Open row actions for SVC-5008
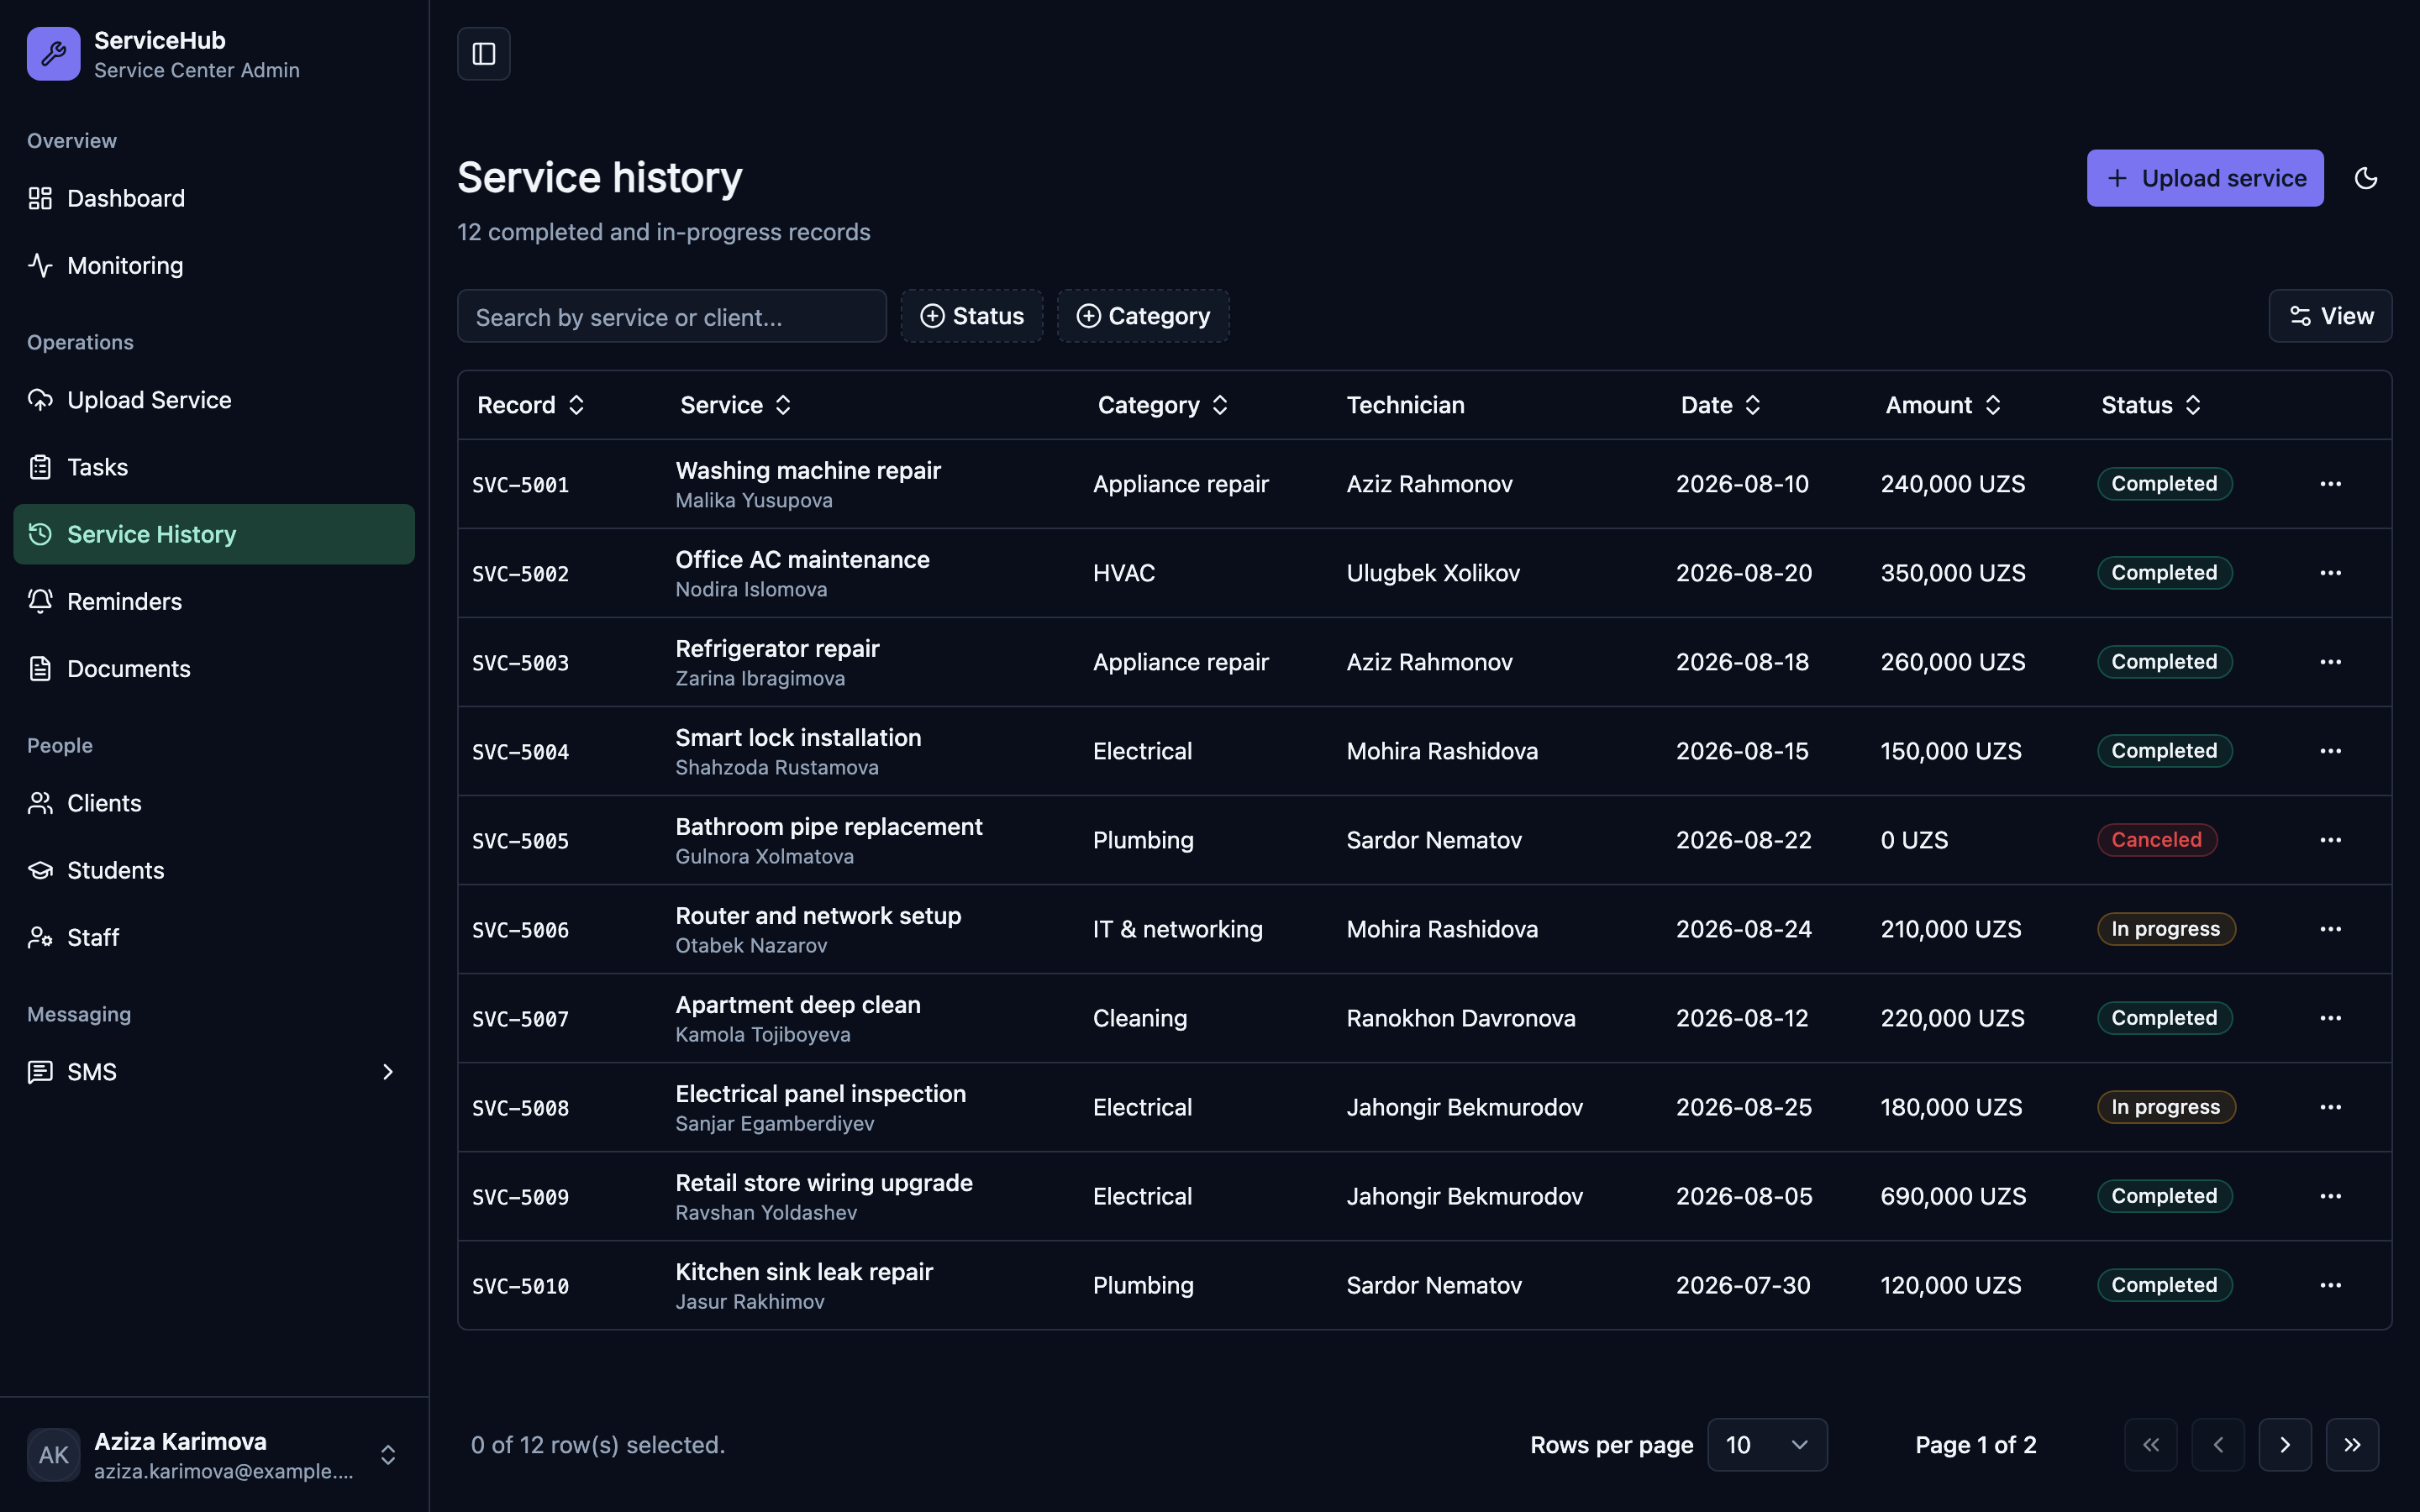Image resolution: width=2420 pixels, height=1512 pixels. (2330, 1107)
